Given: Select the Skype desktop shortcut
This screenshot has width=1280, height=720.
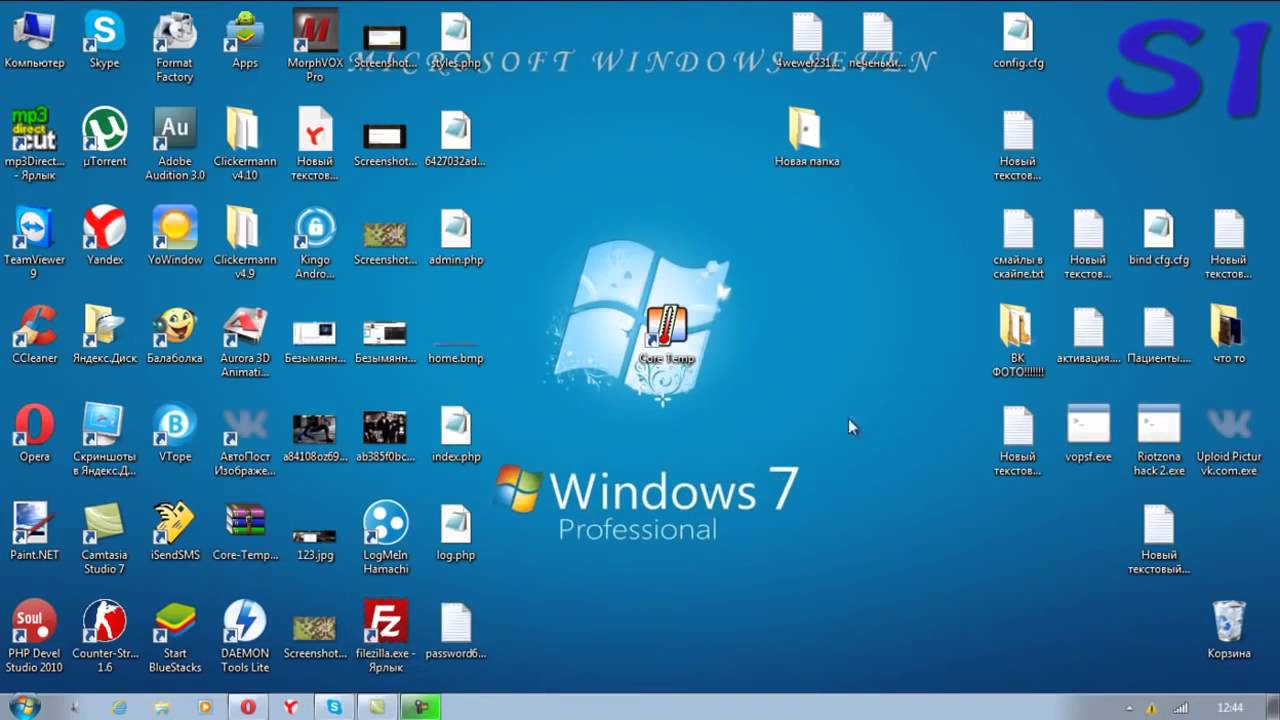Looking at the screenshot, I should pyautogui.click(x=105, y=40).
